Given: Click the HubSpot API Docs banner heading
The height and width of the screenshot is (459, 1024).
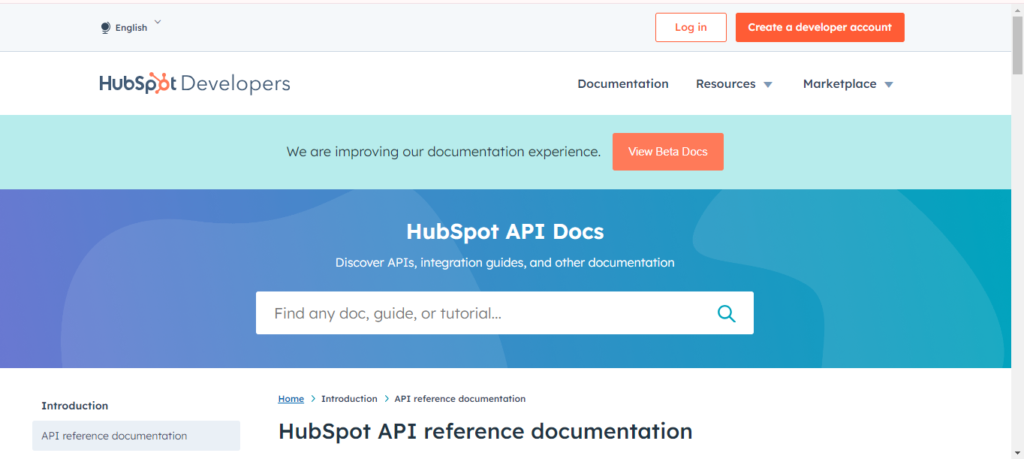Looking at the screenshot, I should [505, 232].
